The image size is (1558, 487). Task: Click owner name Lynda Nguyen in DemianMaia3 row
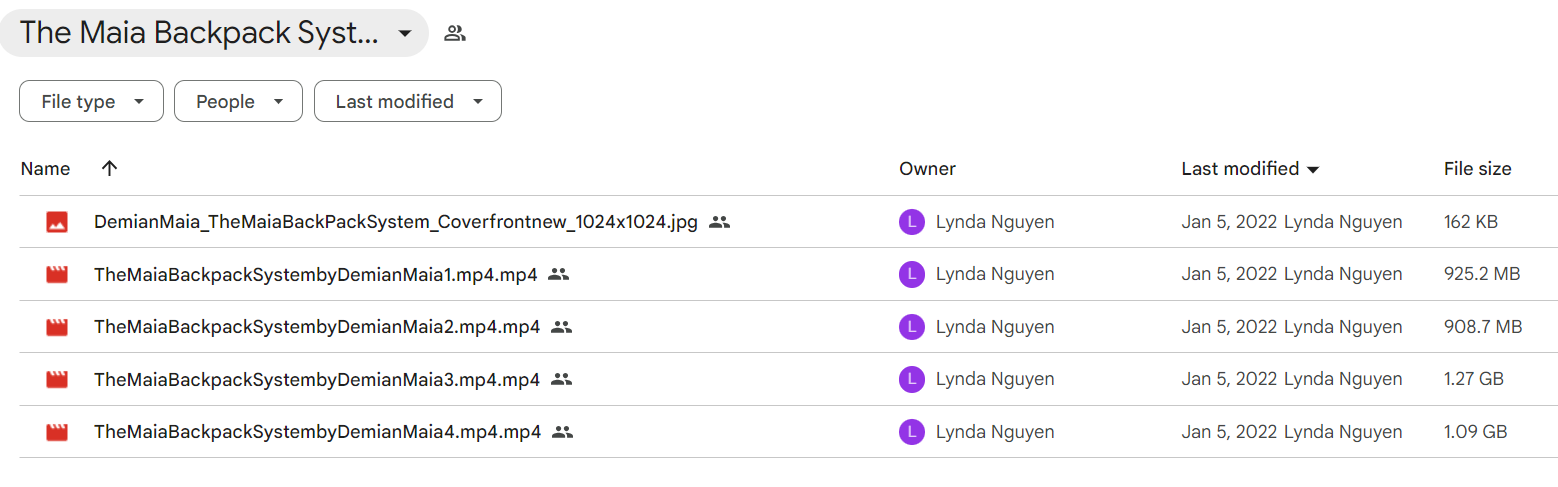pos(995,380)
